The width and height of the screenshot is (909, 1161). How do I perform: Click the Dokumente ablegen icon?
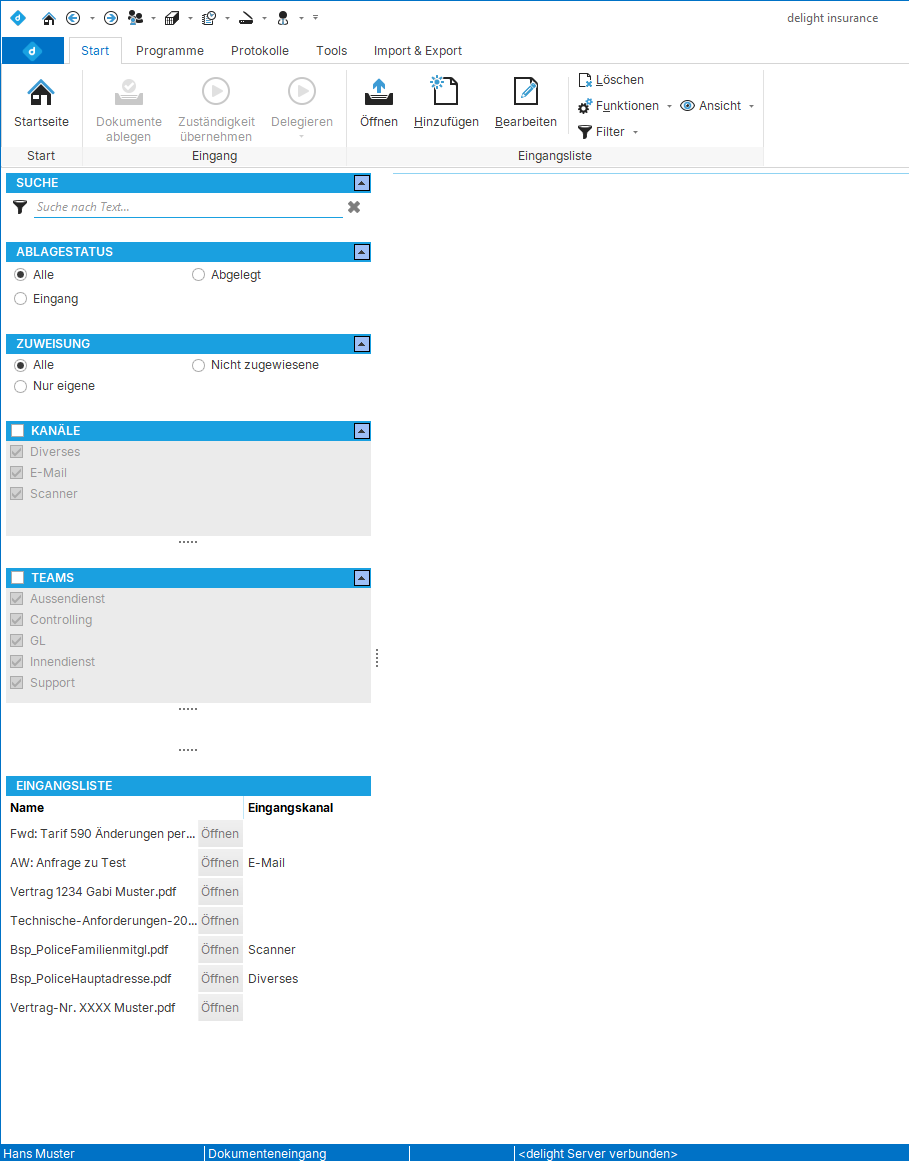pos(128,91)
